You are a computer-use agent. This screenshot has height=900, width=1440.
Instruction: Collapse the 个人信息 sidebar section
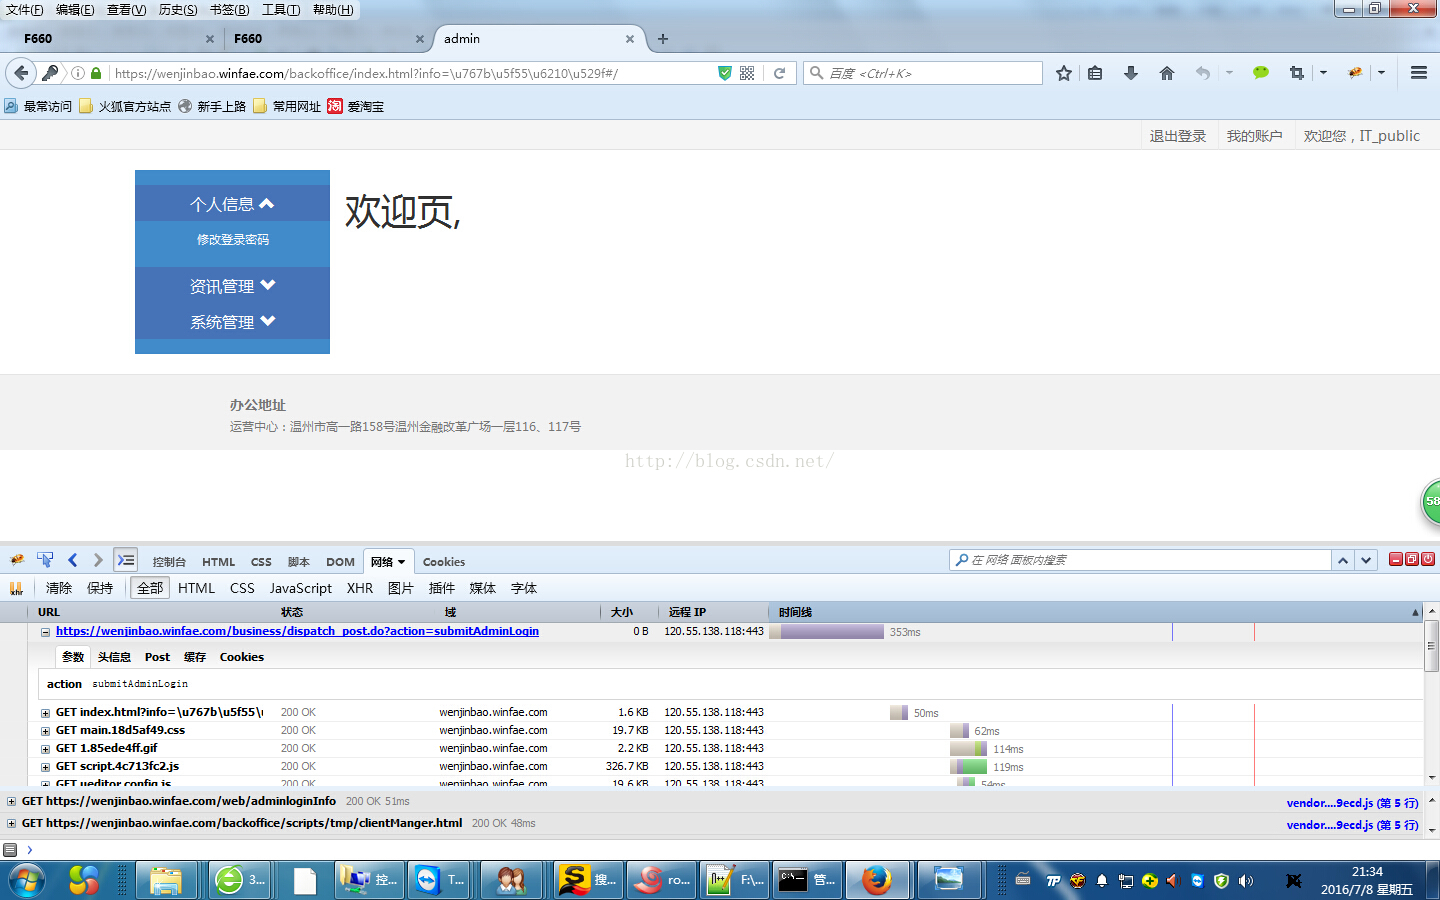232,204
